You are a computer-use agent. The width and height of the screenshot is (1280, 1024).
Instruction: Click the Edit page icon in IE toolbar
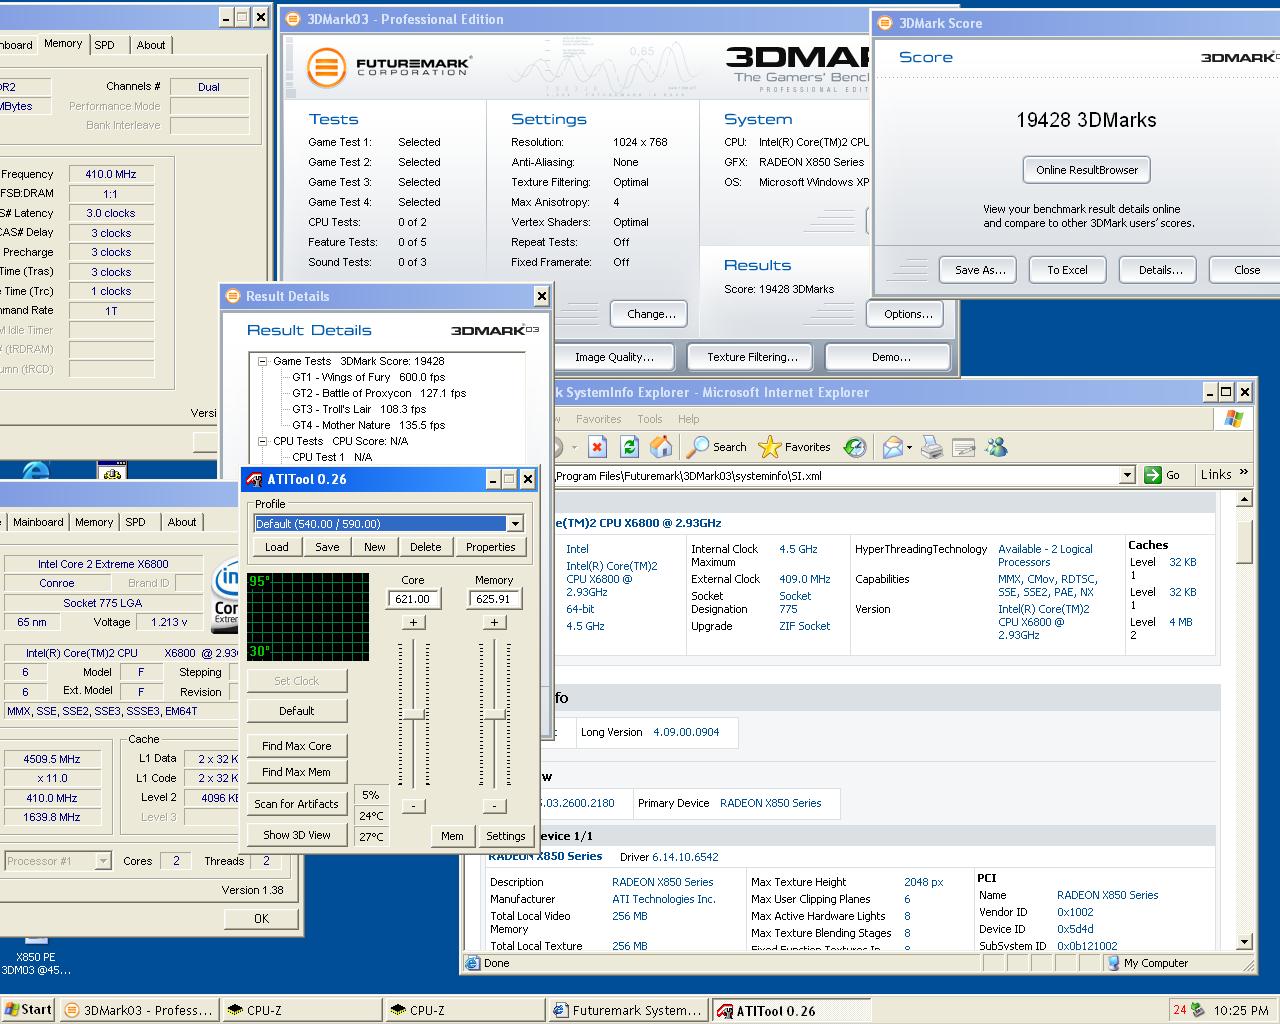tap(963, 447)
